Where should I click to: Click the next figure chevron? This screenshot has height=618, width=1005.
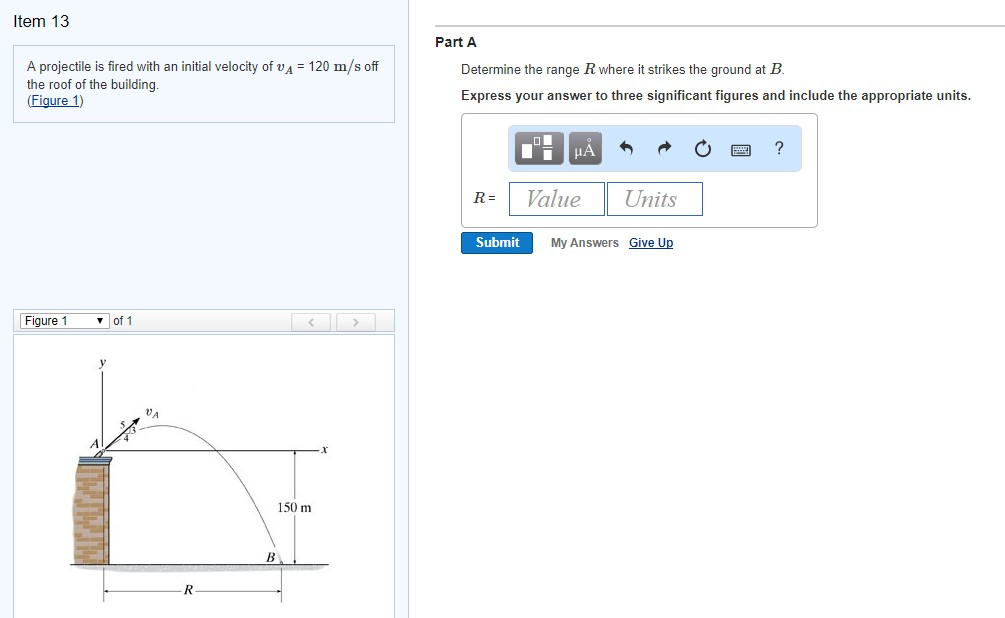click(357, 321)
